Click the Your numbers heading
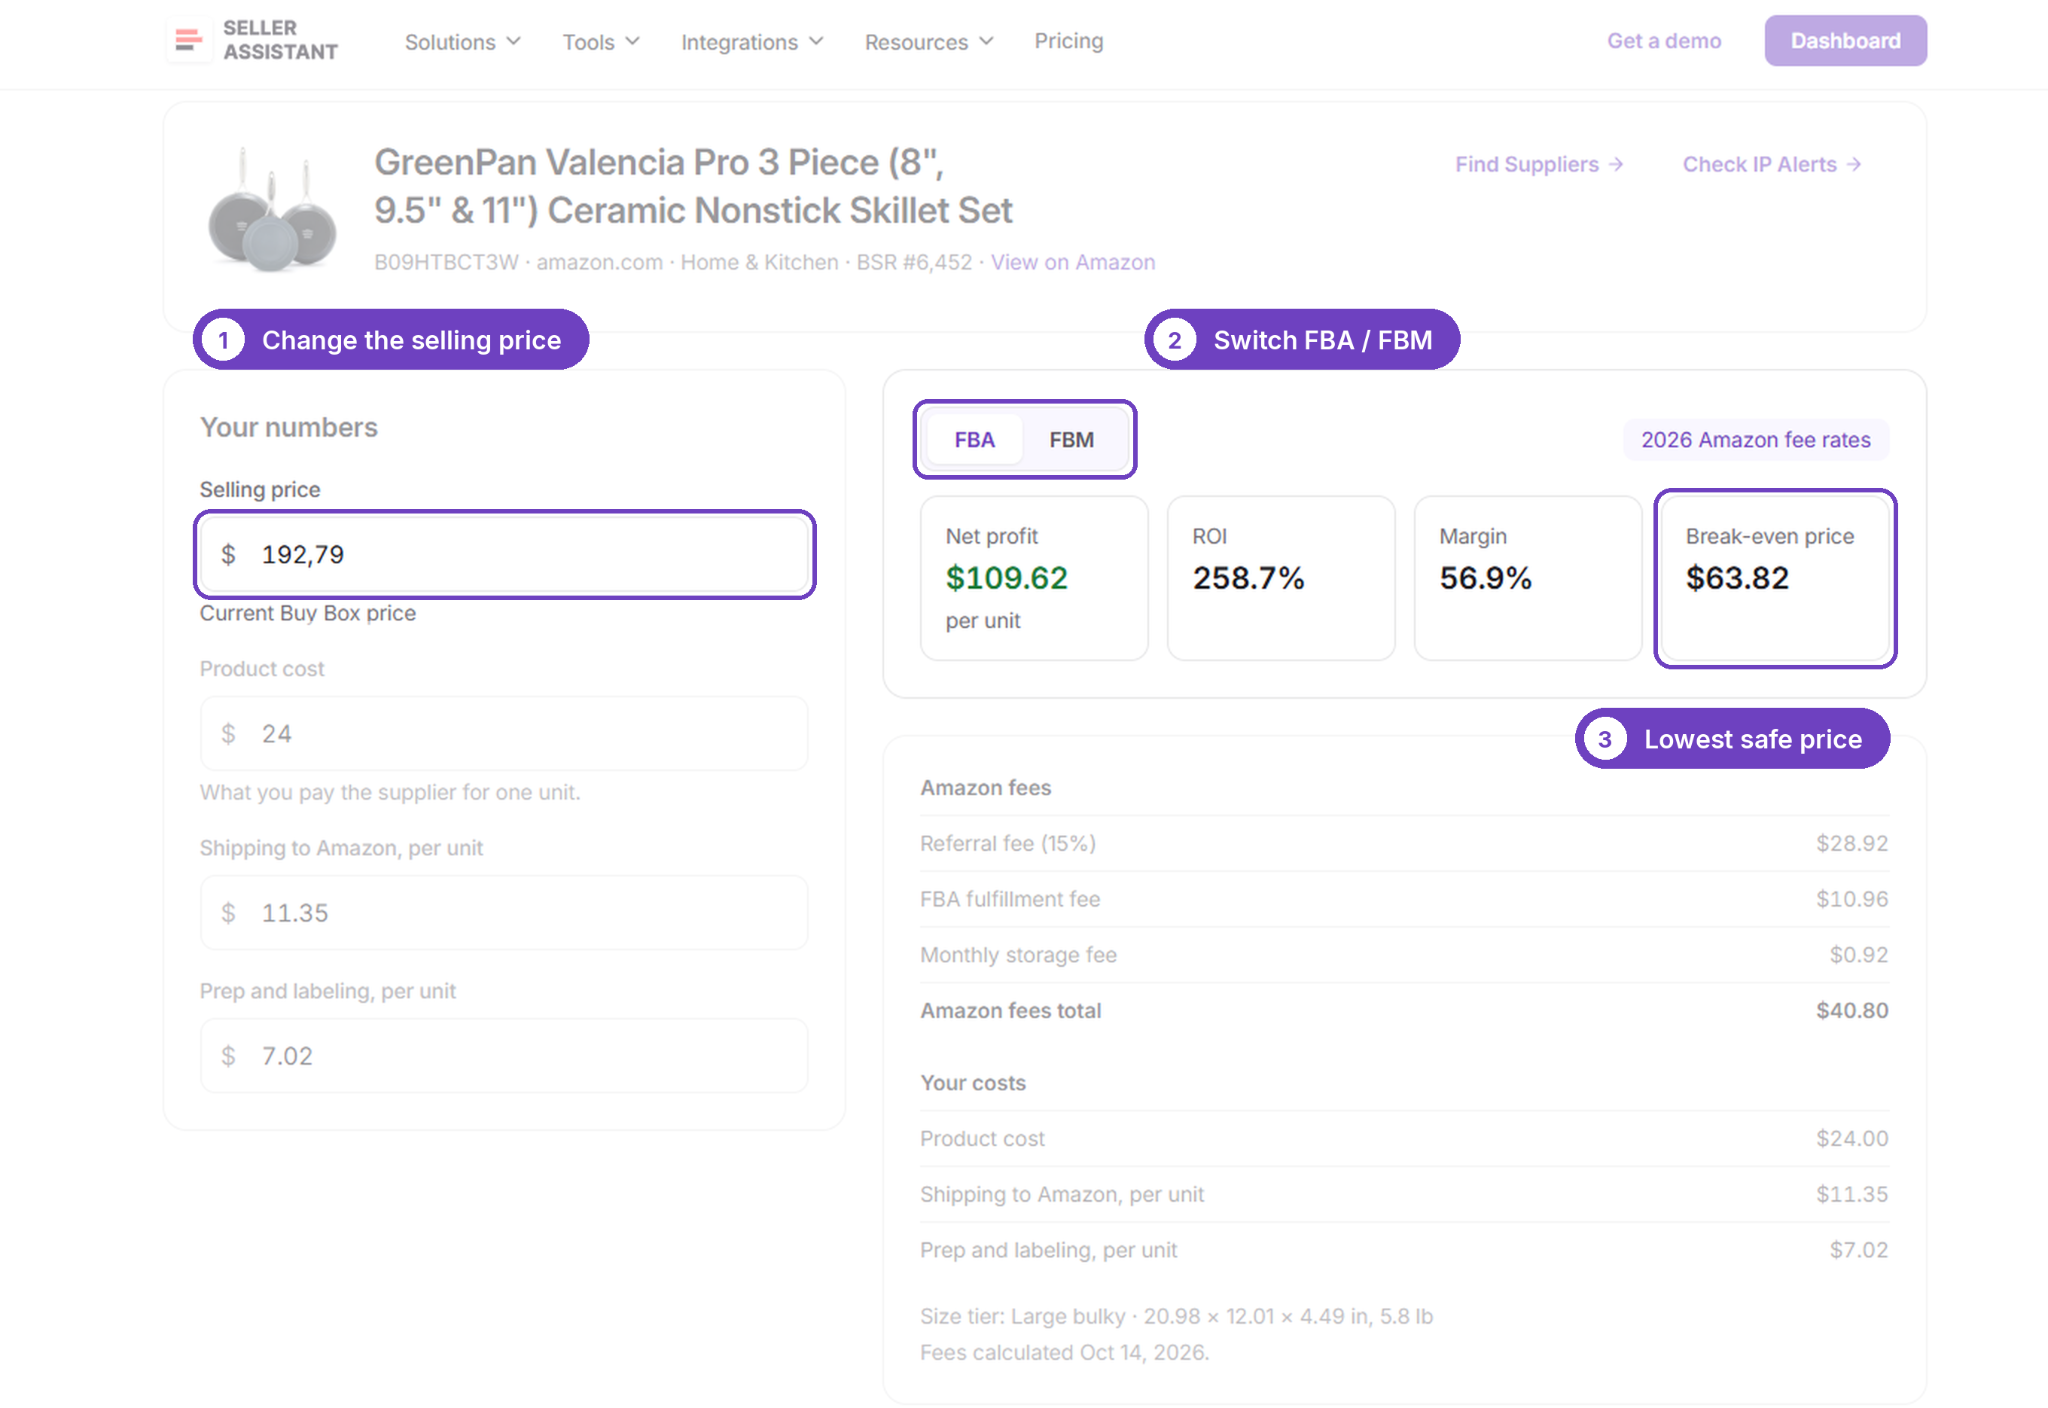This screenshot has height=1408, width=2048. [x=289, y=427]
